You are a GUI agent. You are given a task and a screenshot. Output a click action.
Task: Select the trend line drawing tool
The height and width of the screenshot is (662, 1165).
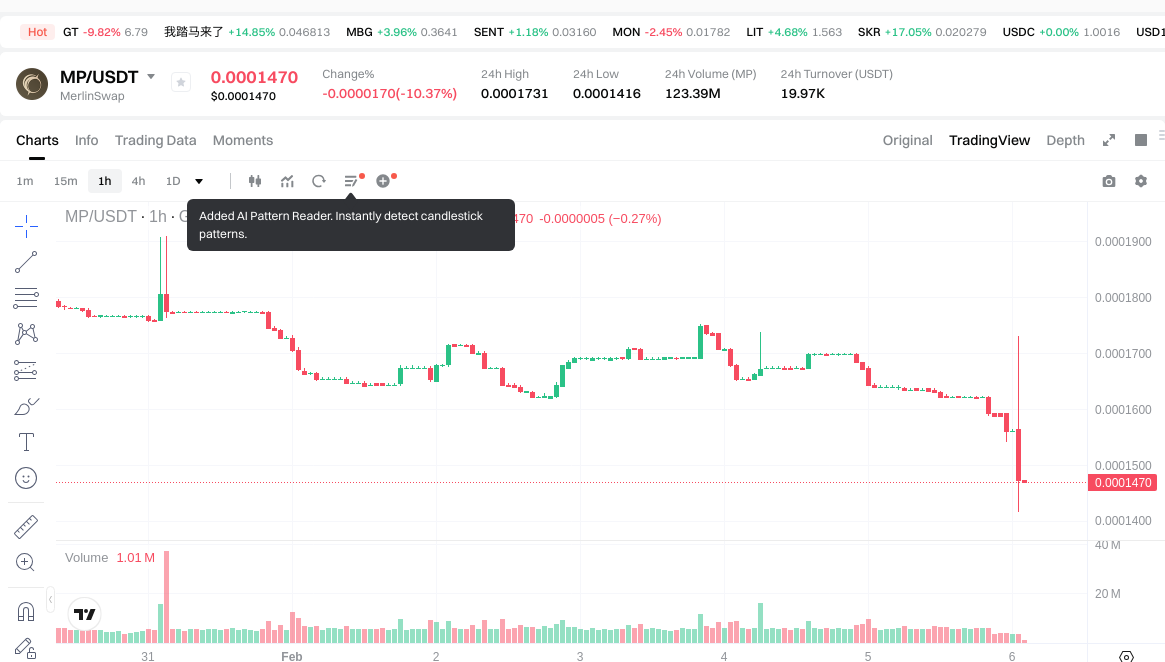(x=26, y=262)
